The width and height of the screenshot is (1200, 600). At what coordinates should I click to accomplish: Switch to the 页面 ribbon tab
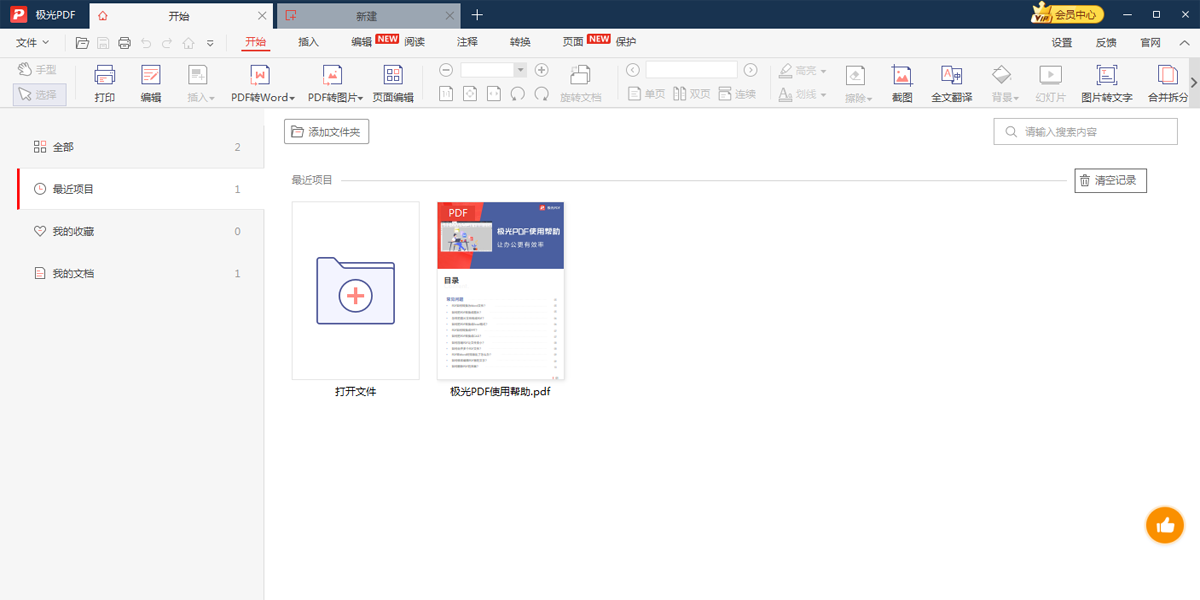573,42
